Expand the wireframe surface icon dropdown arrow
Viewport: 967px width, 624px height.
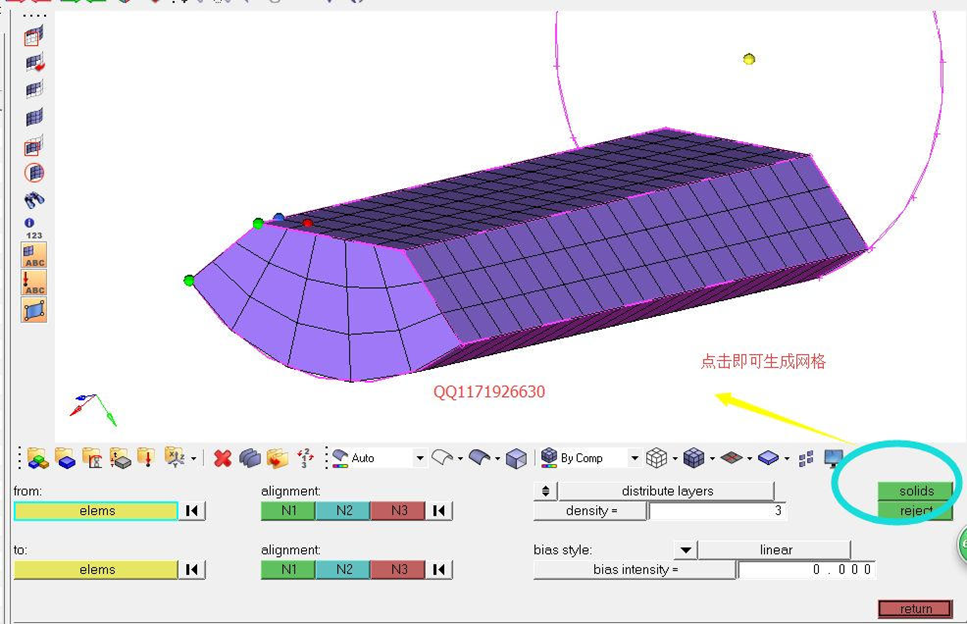tap(460, 459)
